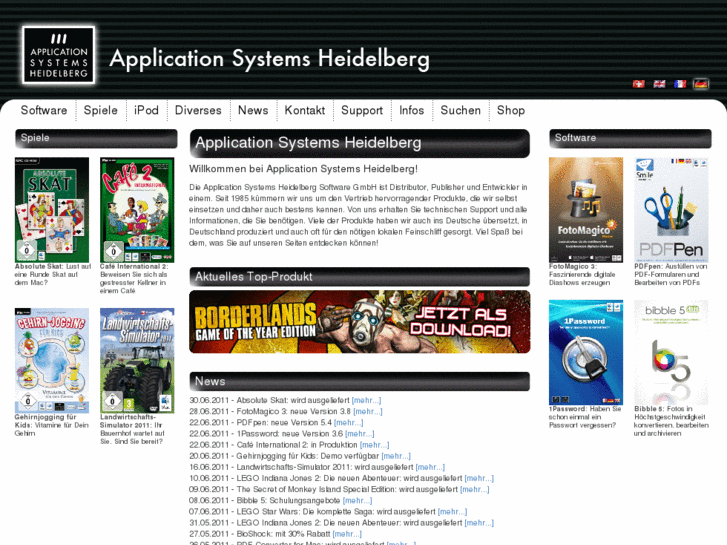
Task: Open the 1Password caption link
Action: (x=585, y=417)
